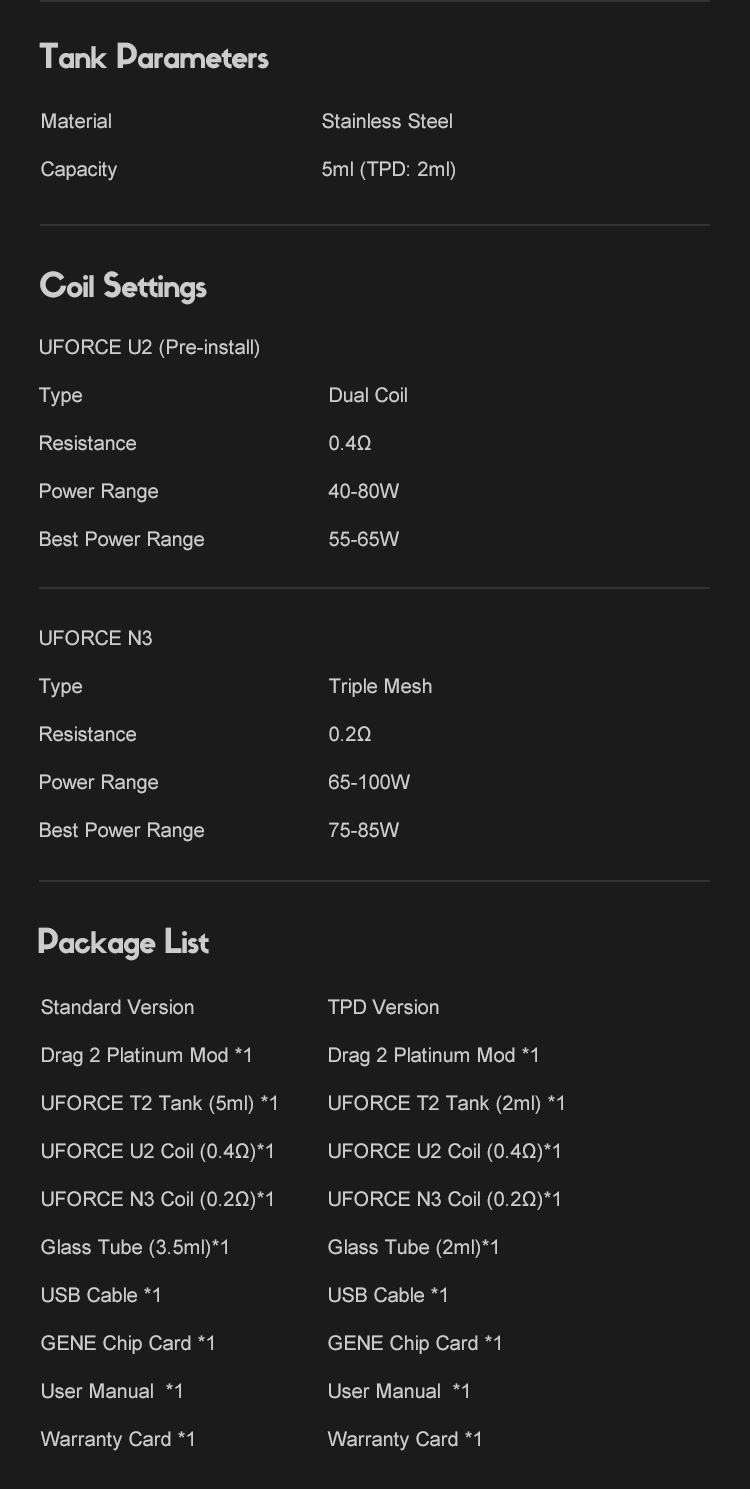Click the TPD Version column header
The width and height of the screenshot is (750, 1489).
[x=384, y=1007]
